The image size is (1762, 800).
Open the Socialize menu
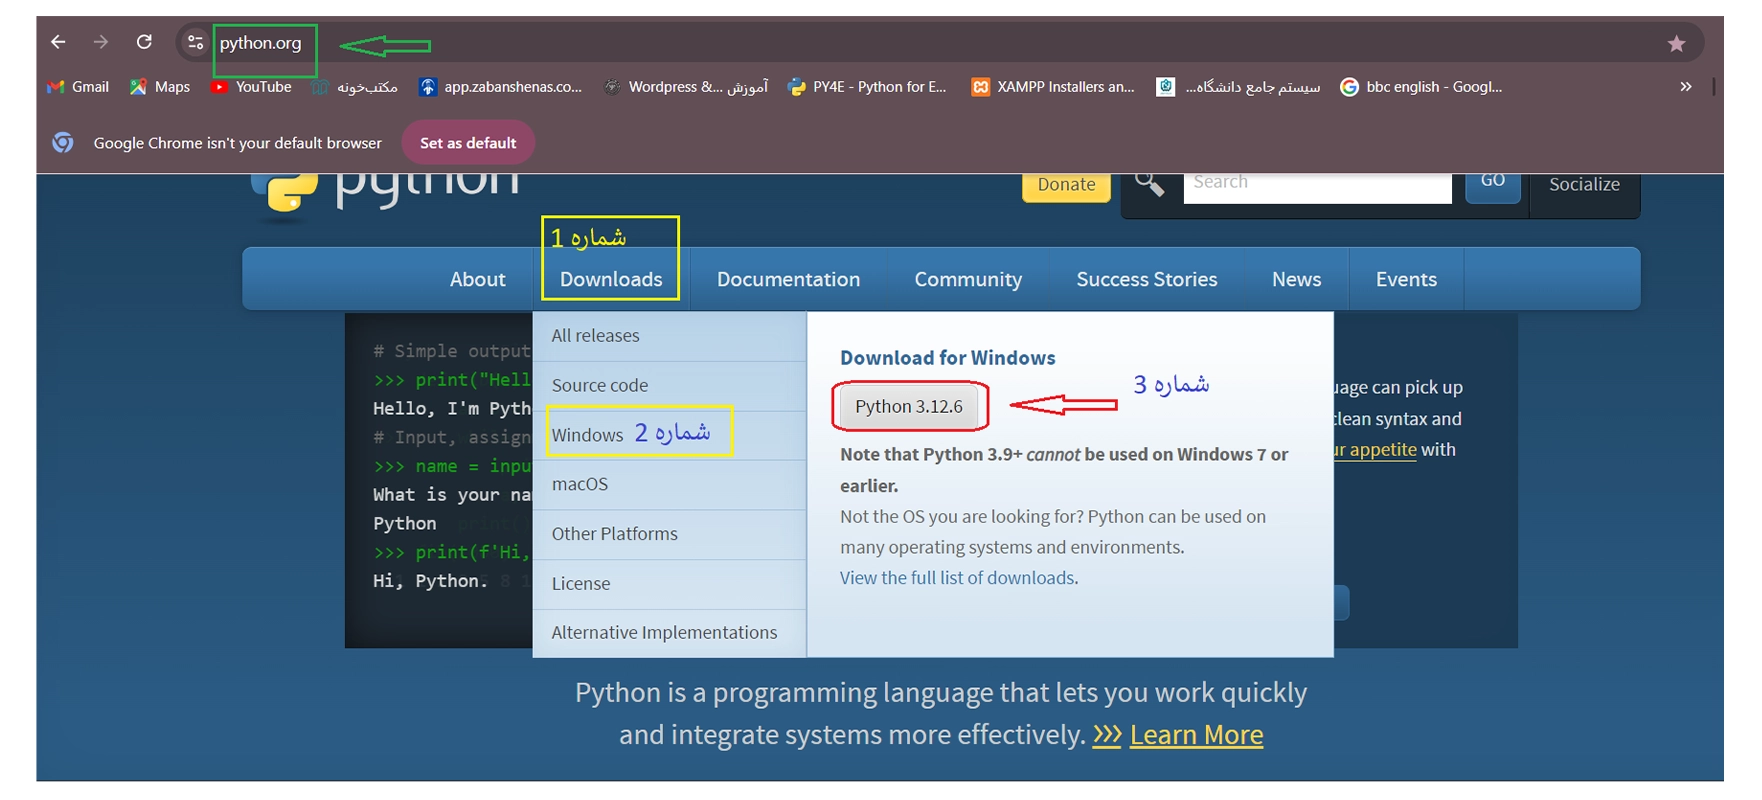1584,185
